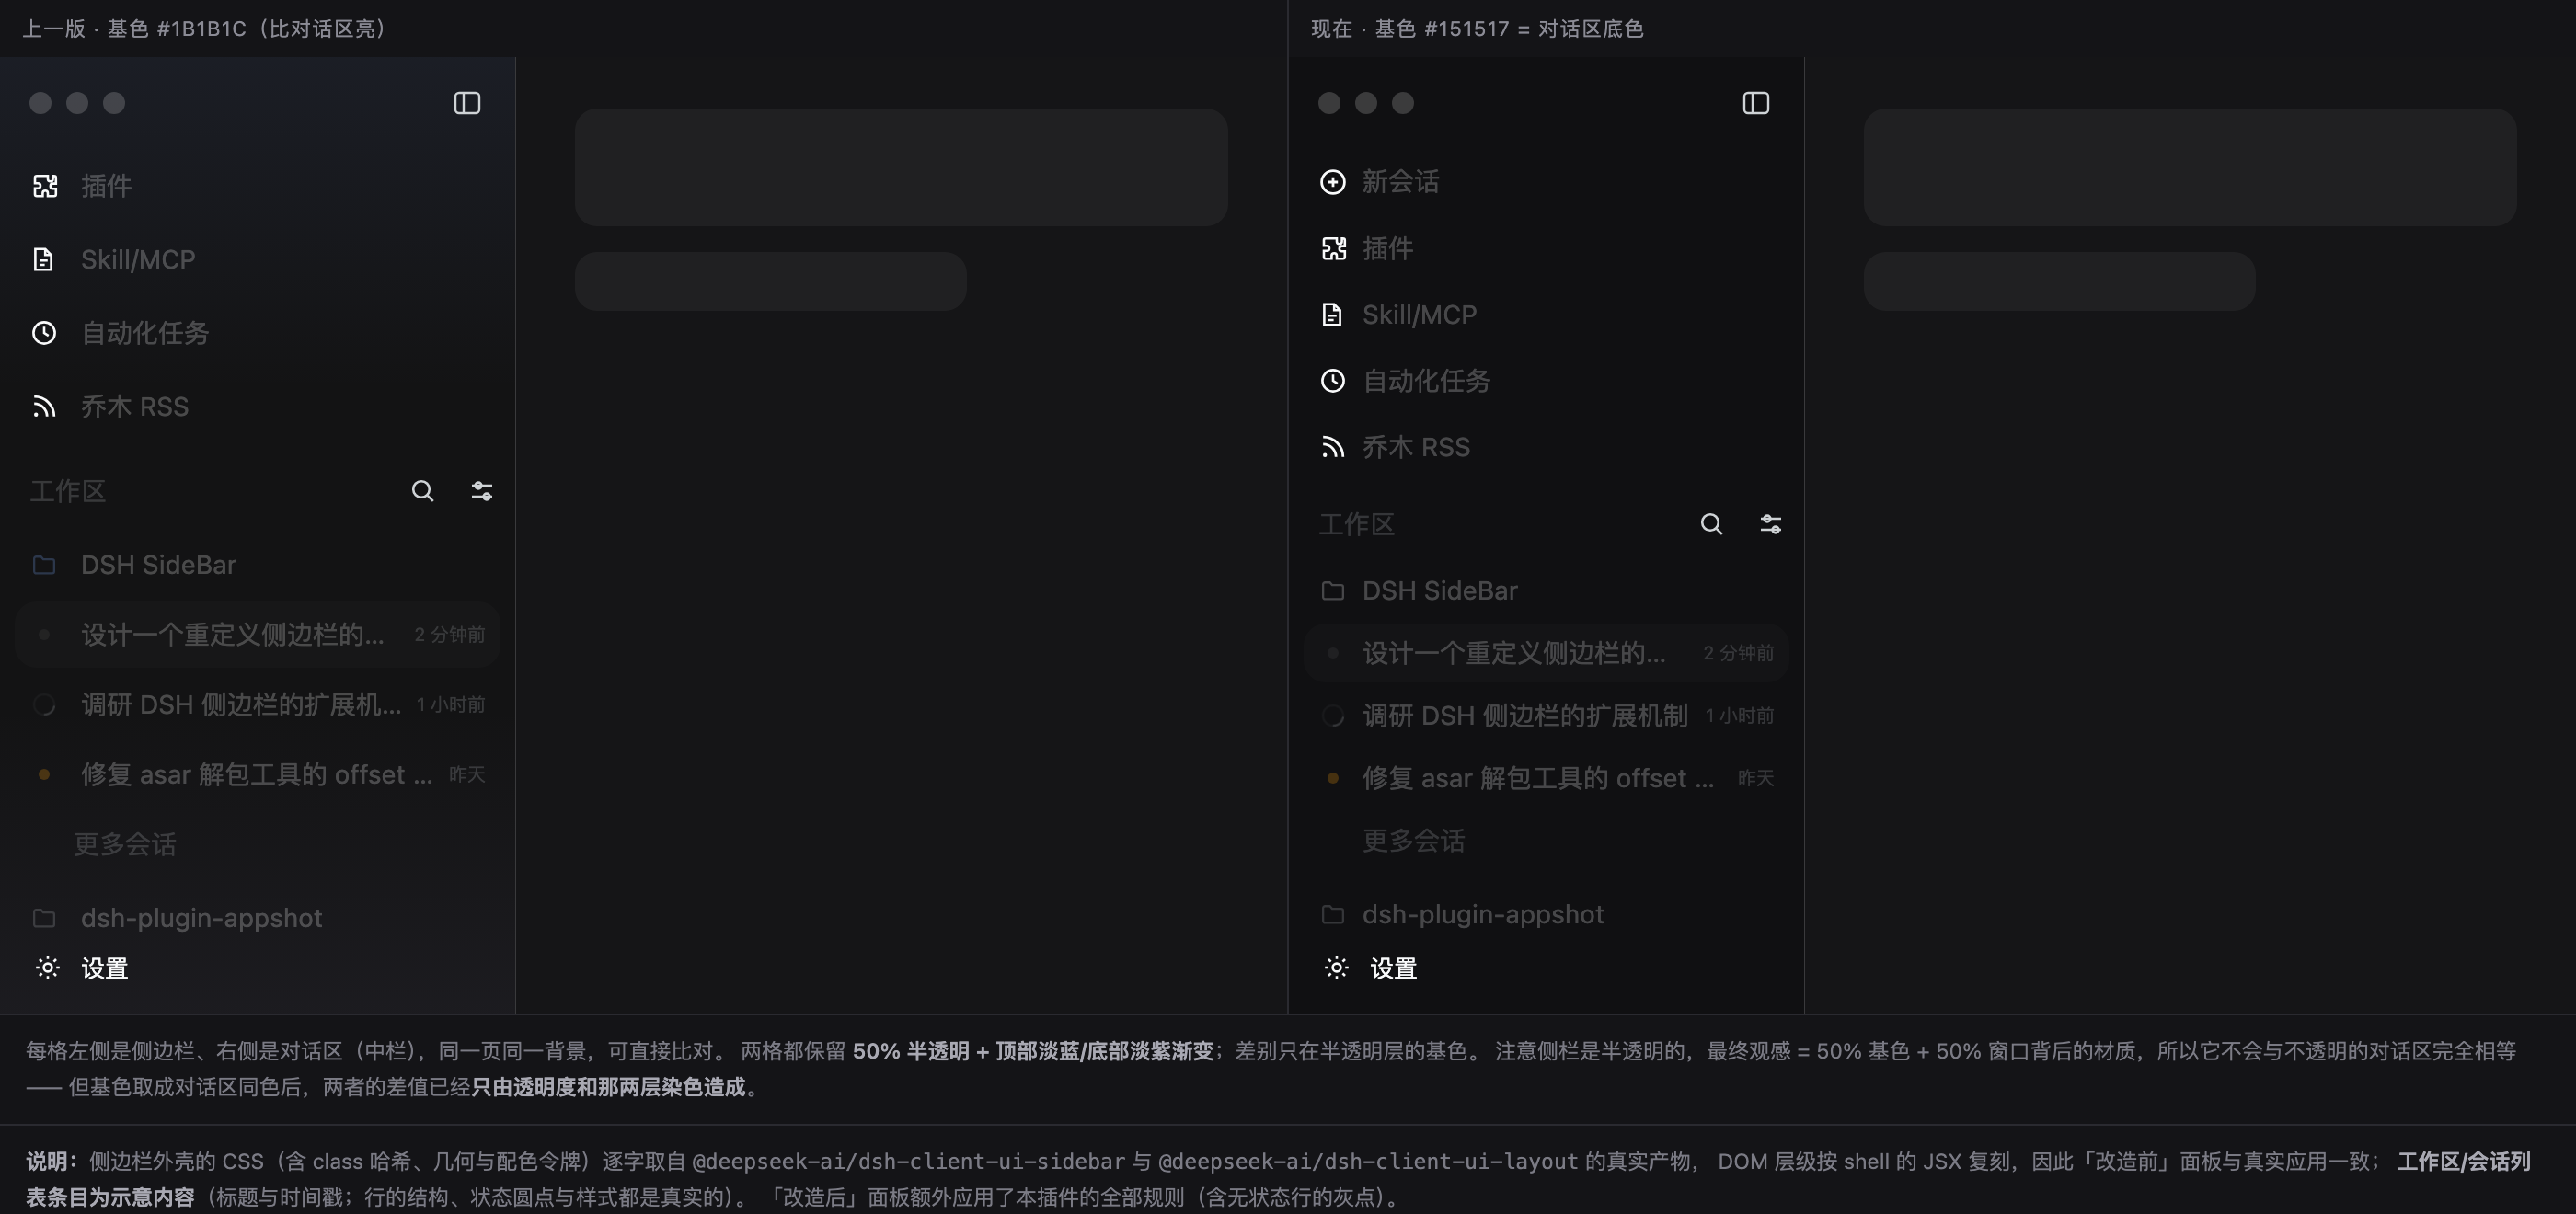Viewport: 2576px width, 1214px height.
Task: Click the 上一版 · 基色 #1B1B1C caption
Action: coord(205,28)
